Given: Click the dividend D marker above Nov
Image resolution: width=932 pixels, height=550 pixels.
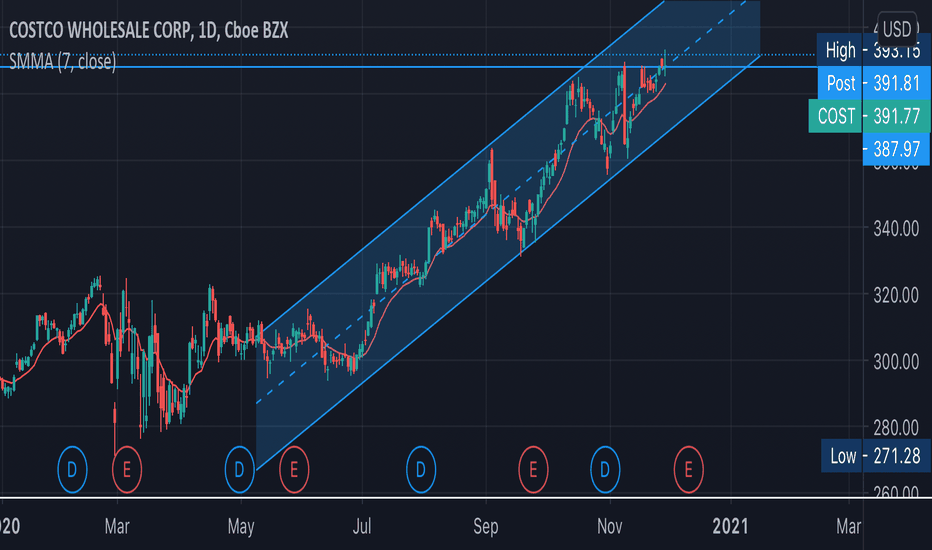Looking at the screenshot, I should pyautogui.click(x=605, y=470).
